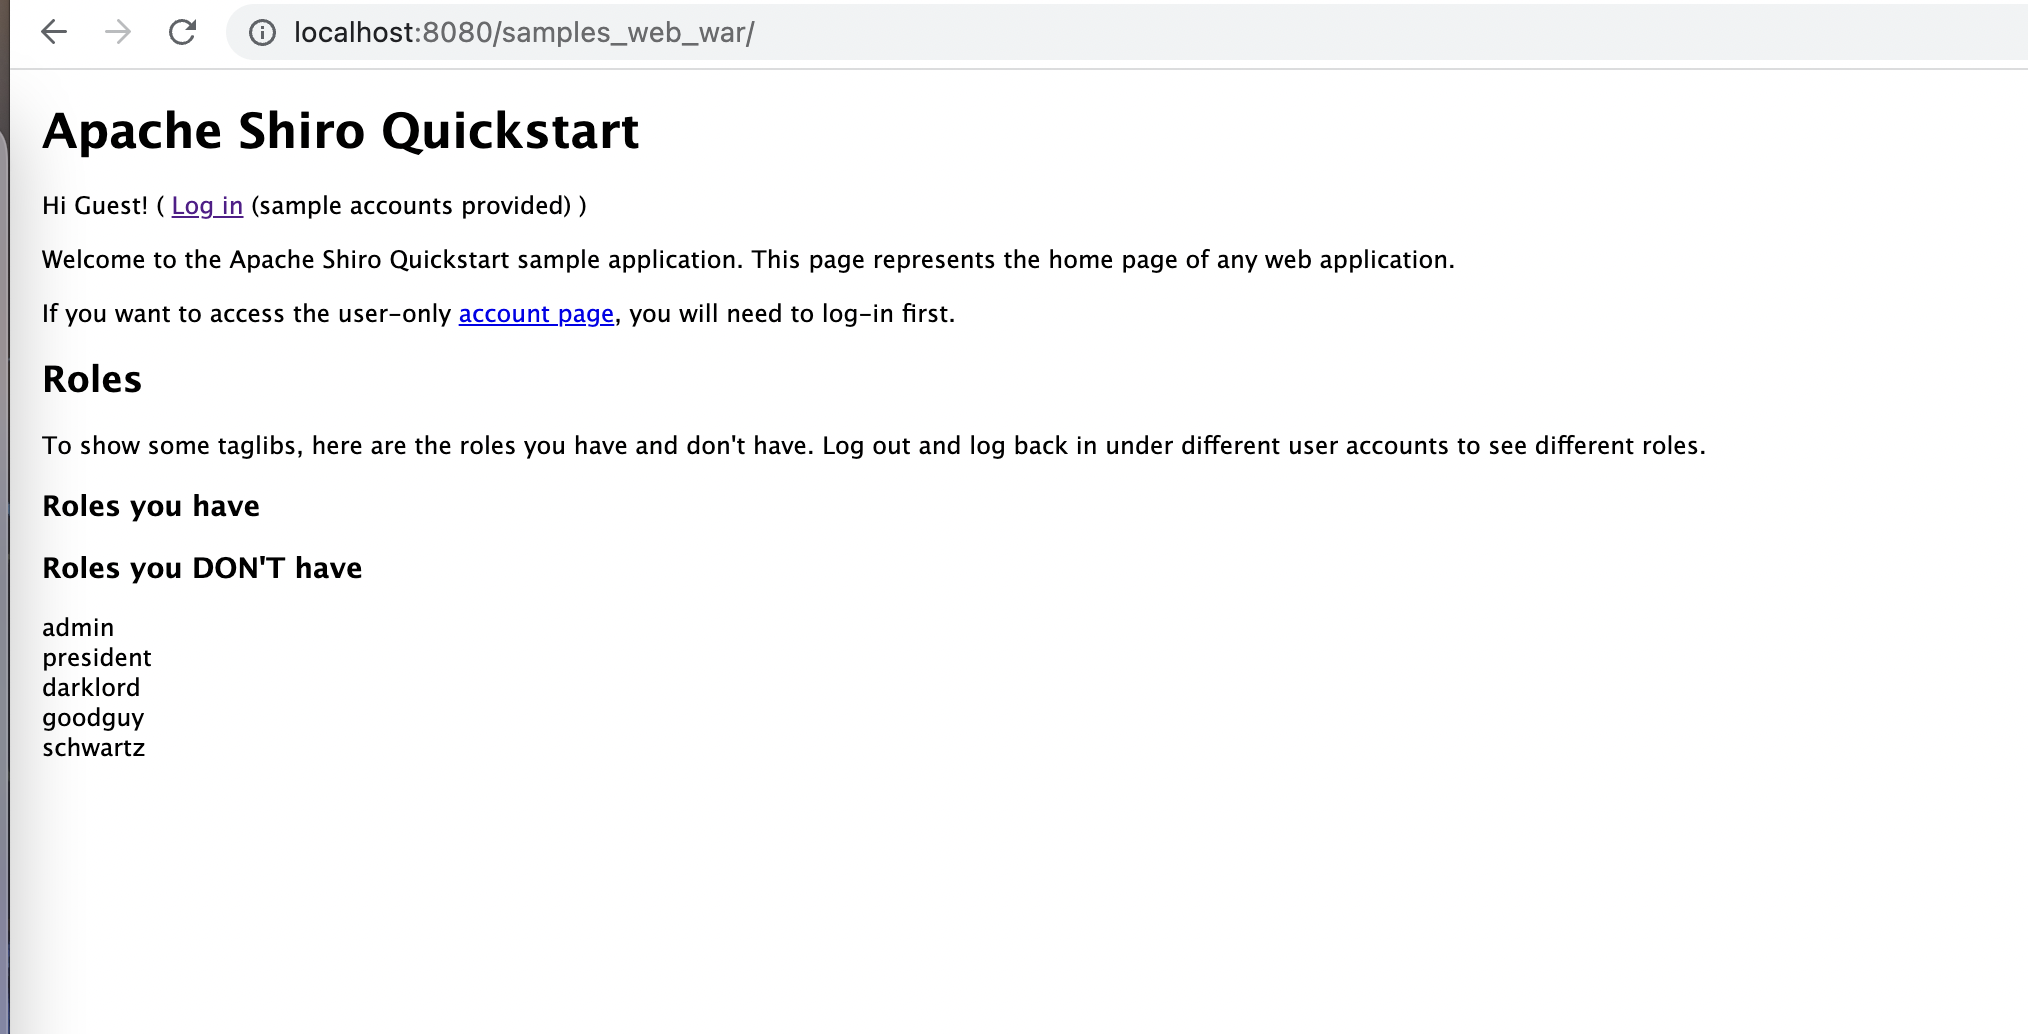2028x1034 pixels.
Task: Click the browser forward arrow
Action: pyautogui.click(x=118, y=32)
